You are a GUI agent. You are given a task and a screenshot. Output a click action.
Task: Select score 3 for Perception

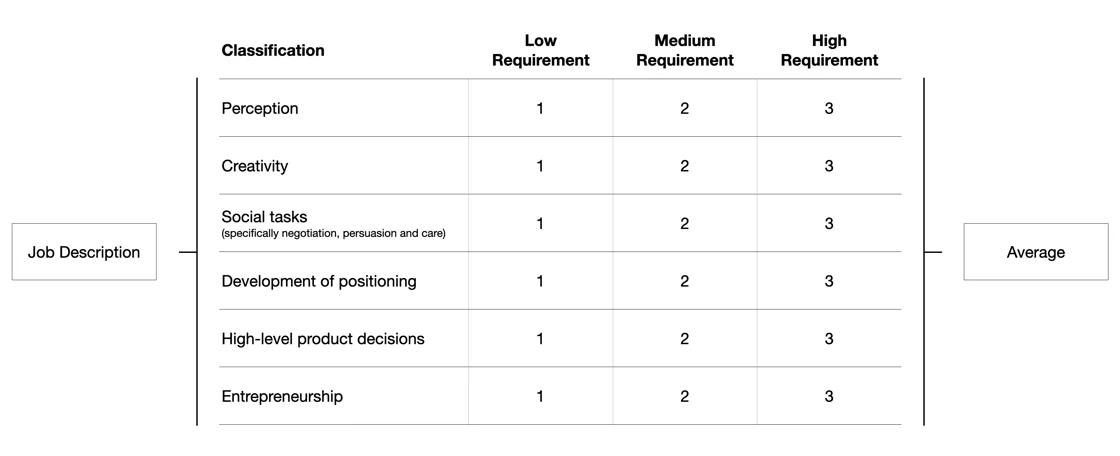coord(829,109)
